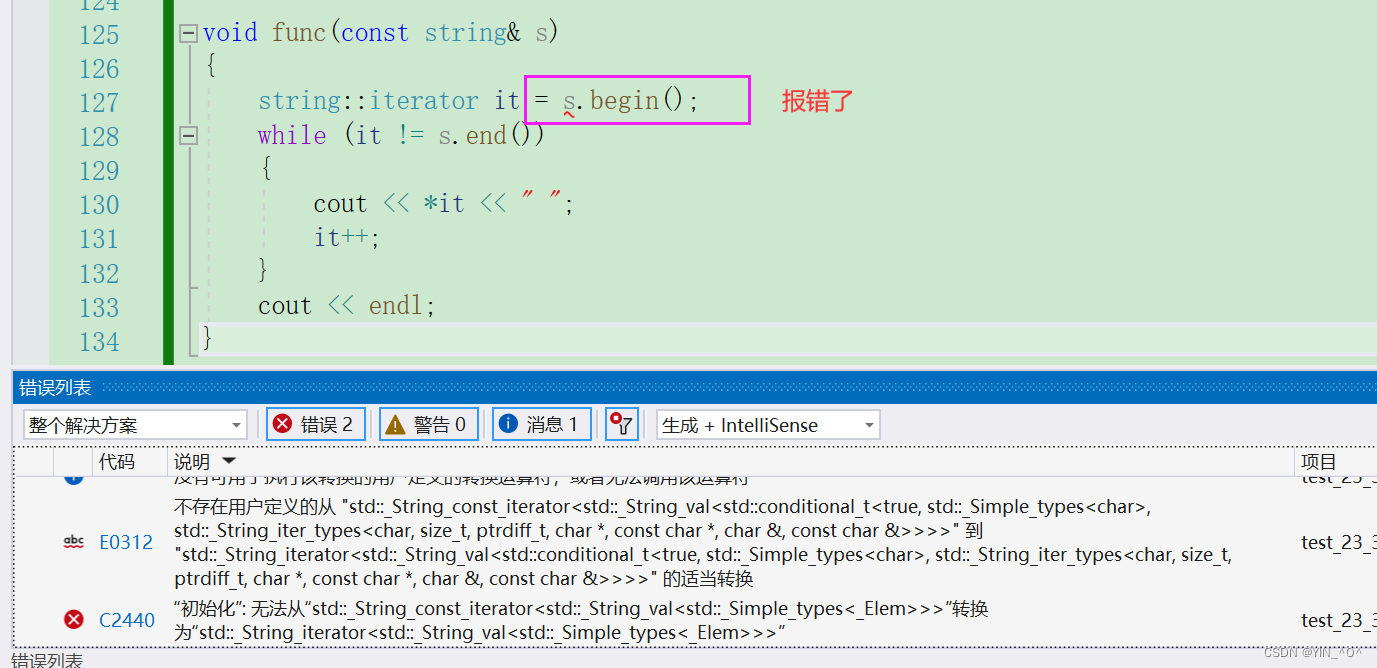Toggle the 警告 0 warnings filter
The image size is (1377, 668).
(x=429, y=424)
